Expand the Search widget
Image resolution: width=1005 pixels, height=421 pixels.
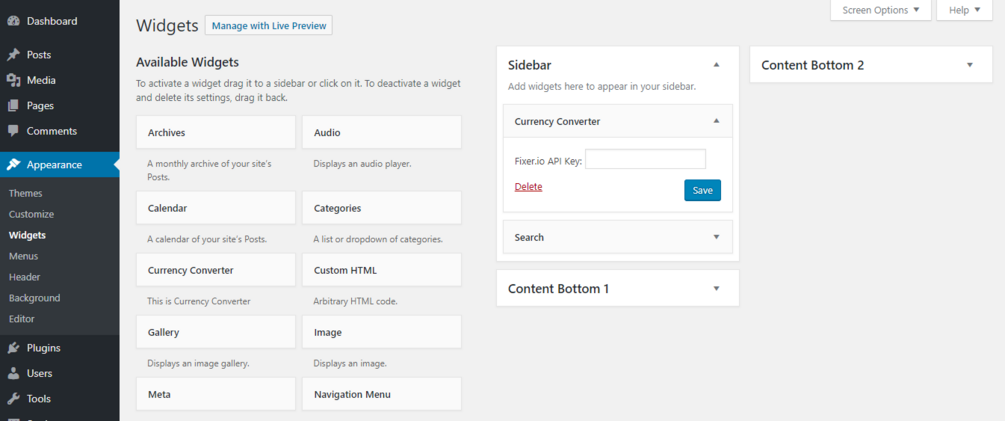click(716, 237)
